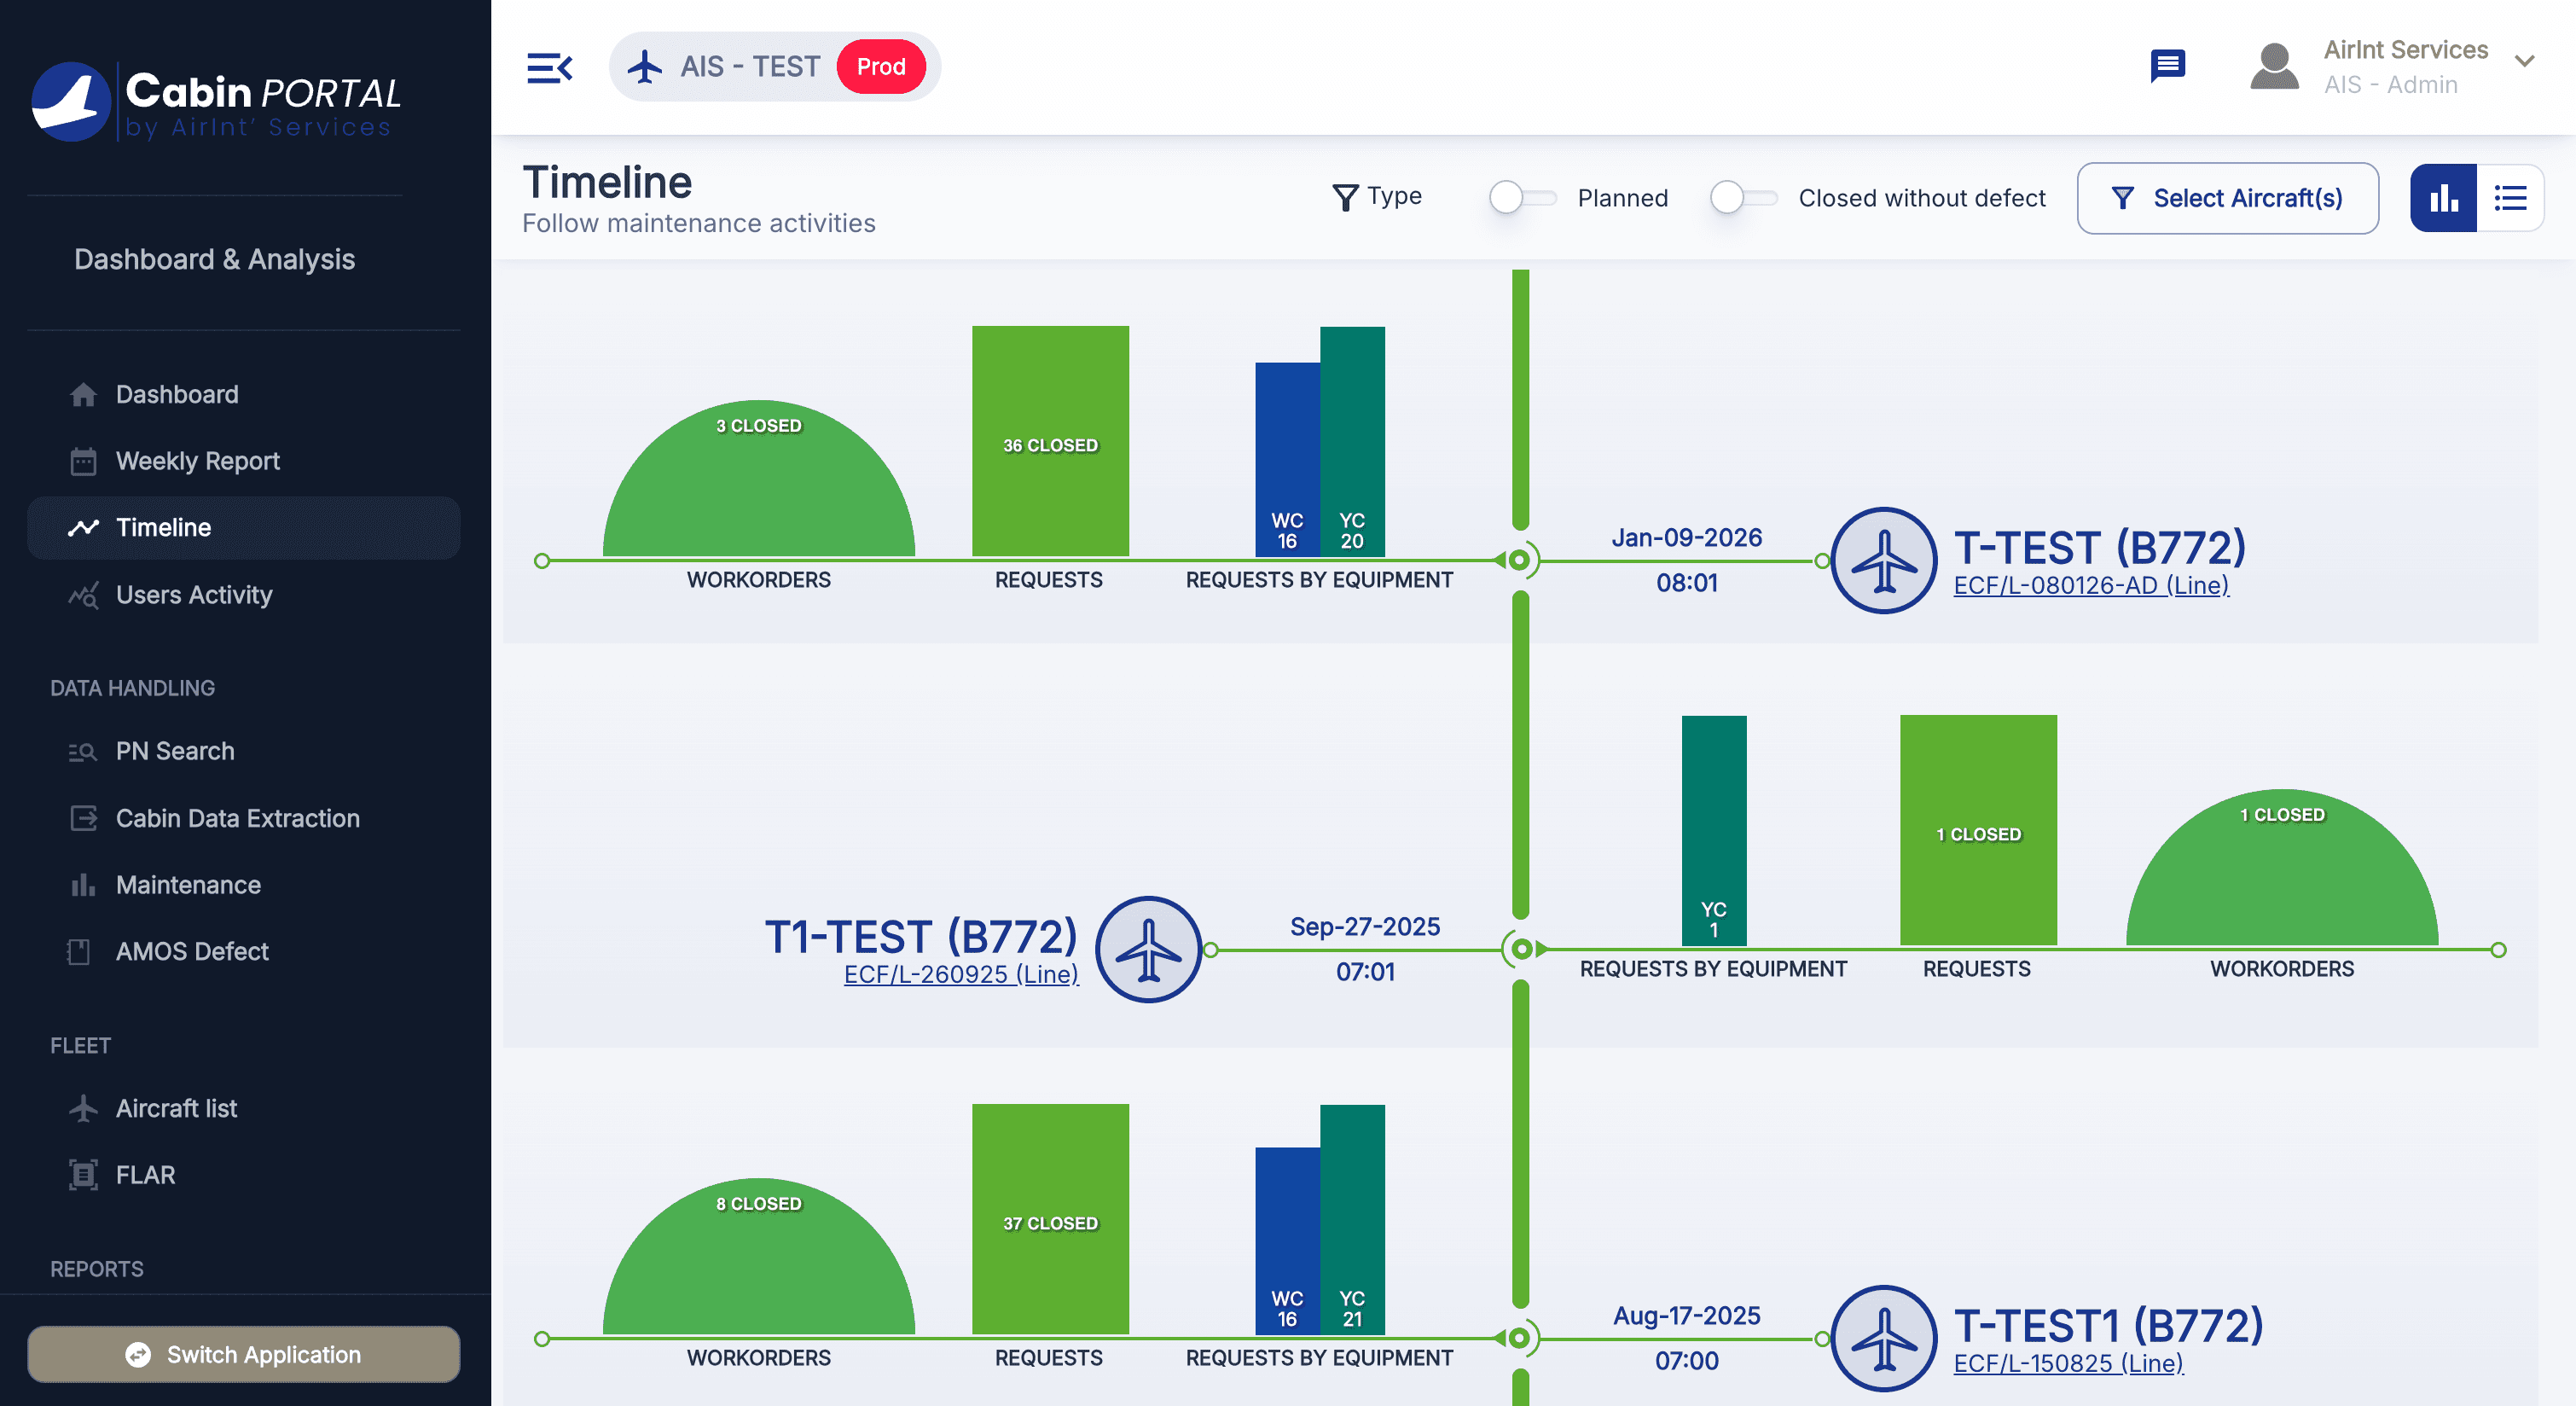Open Weekly Report in the sidebar

click(x=197, y=461)
